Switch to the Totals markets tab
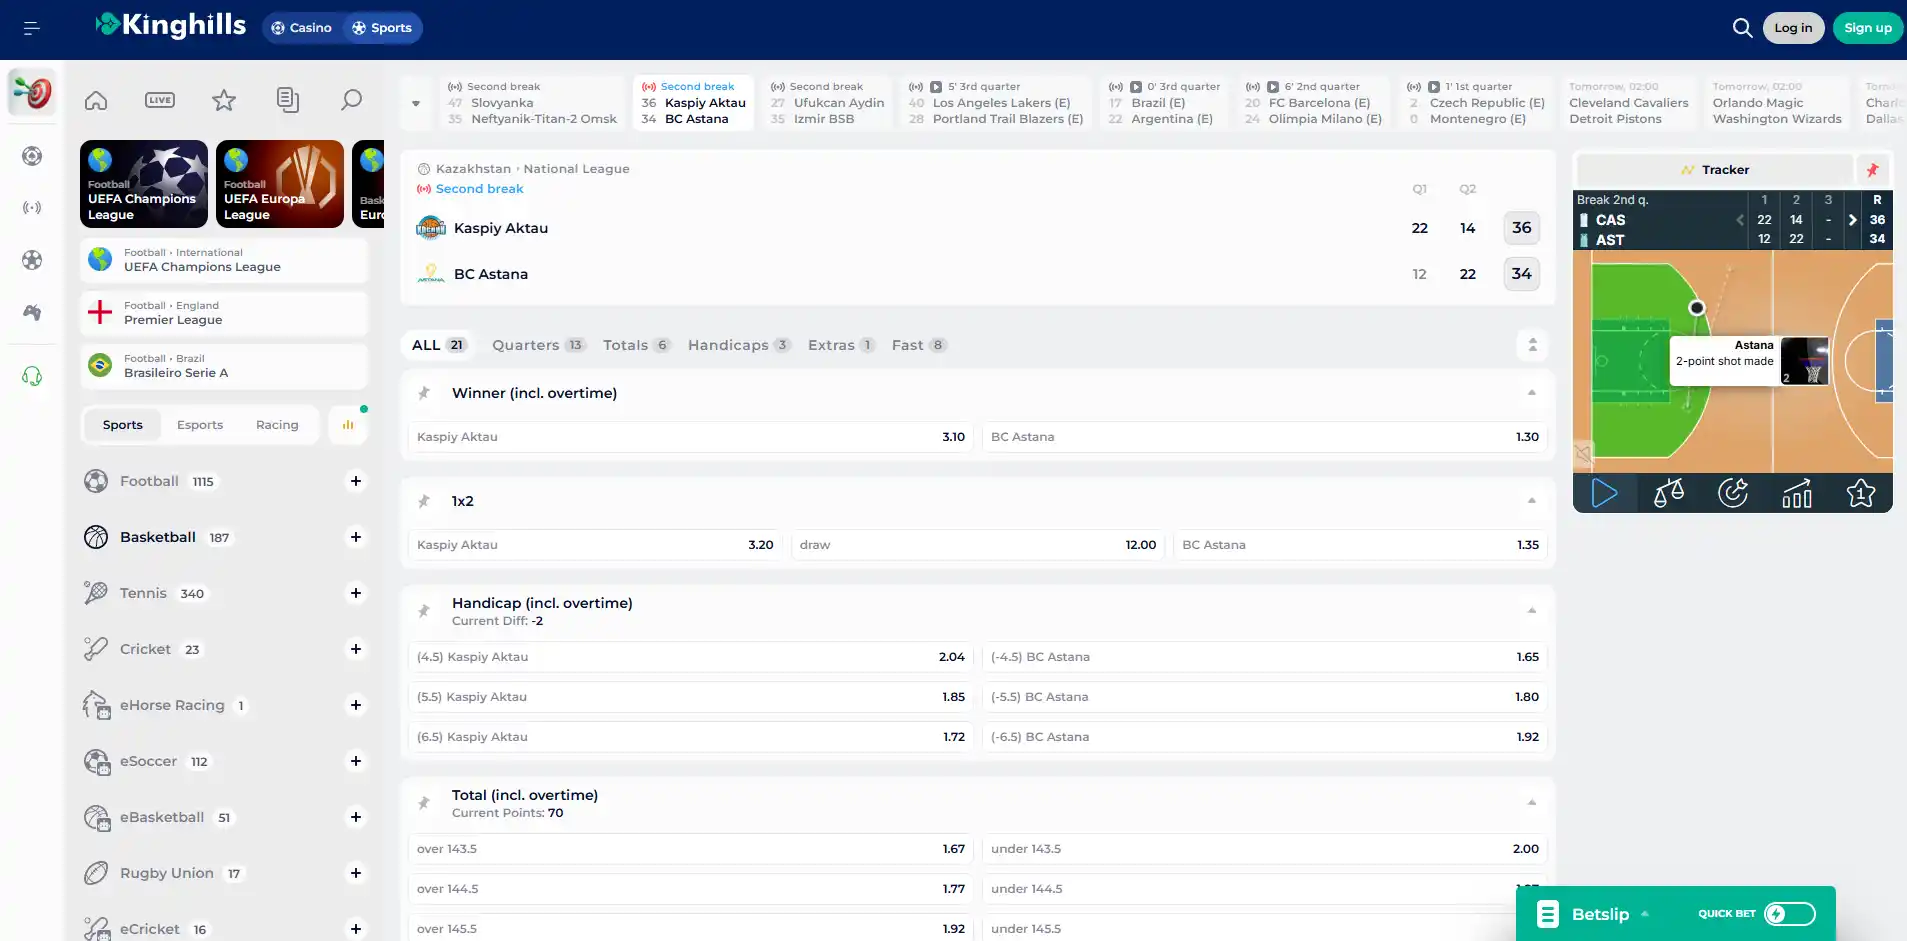The width and height of the screenshot is (1907, 941). [636, 345]
